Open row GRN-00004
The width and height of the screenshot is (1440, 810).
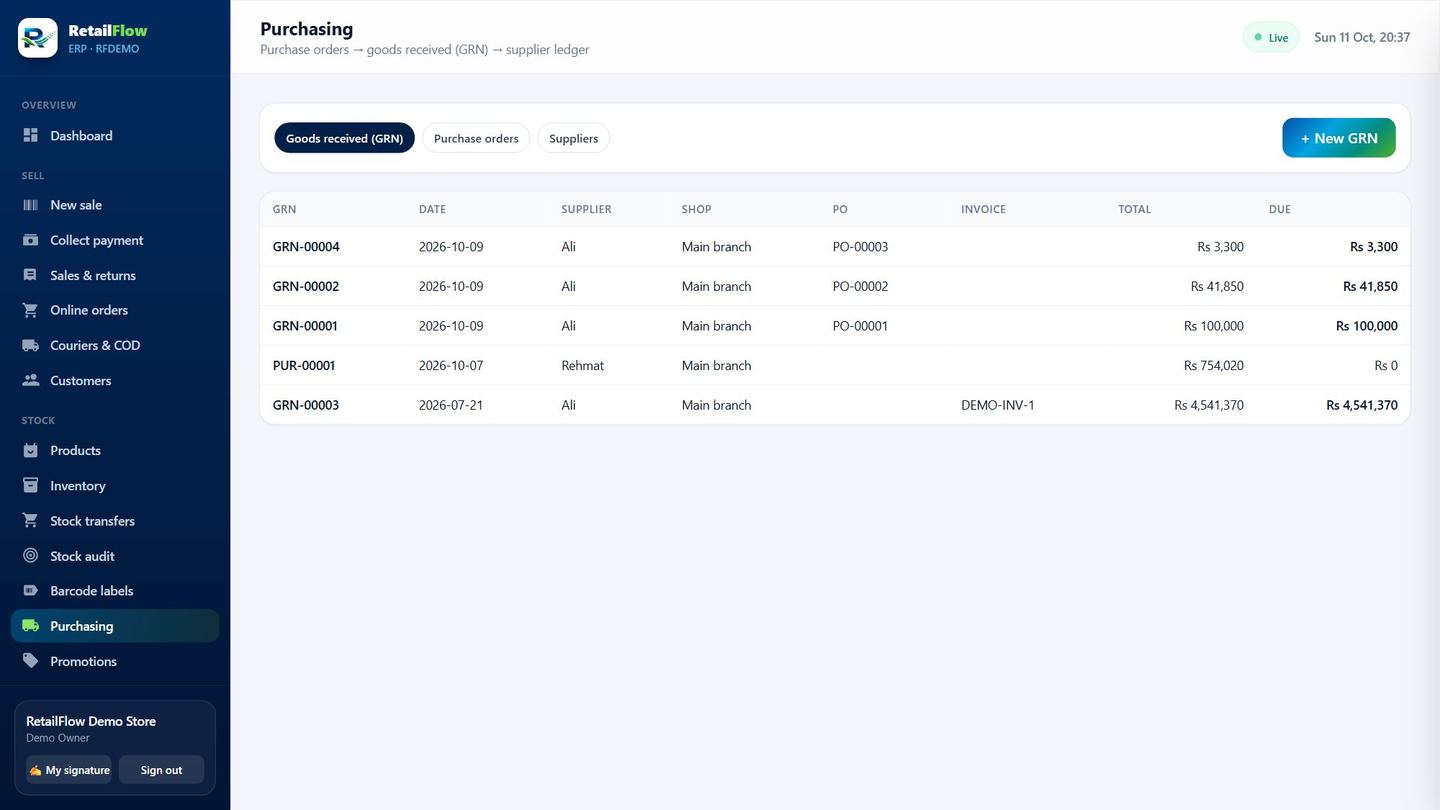(x=835, y=246)
